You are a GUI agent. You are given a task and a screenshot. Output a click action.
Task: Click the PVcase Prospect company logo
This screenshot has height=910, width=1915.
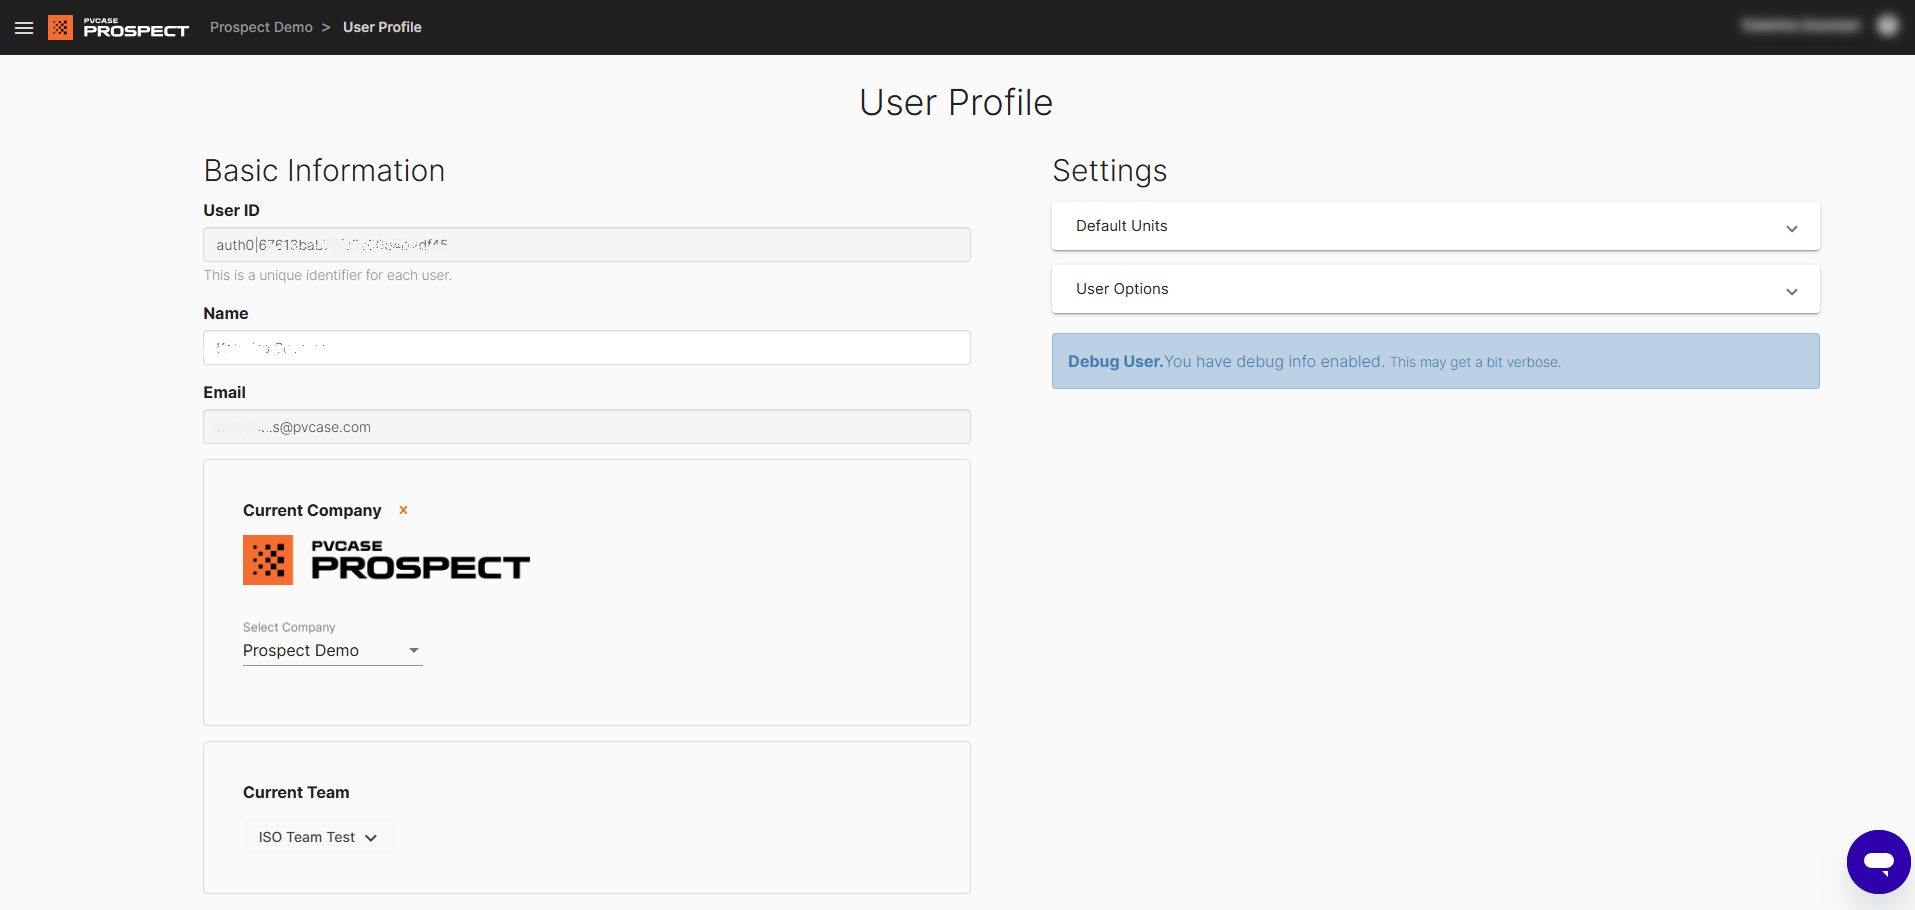385,560
